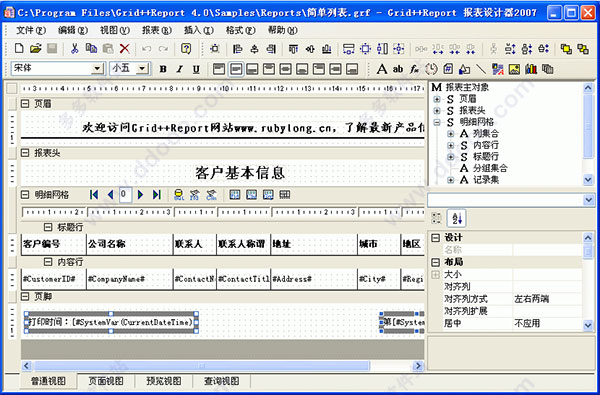600x395 pixels.
Task: Open the 报表 menu
Action: point(157,30)
